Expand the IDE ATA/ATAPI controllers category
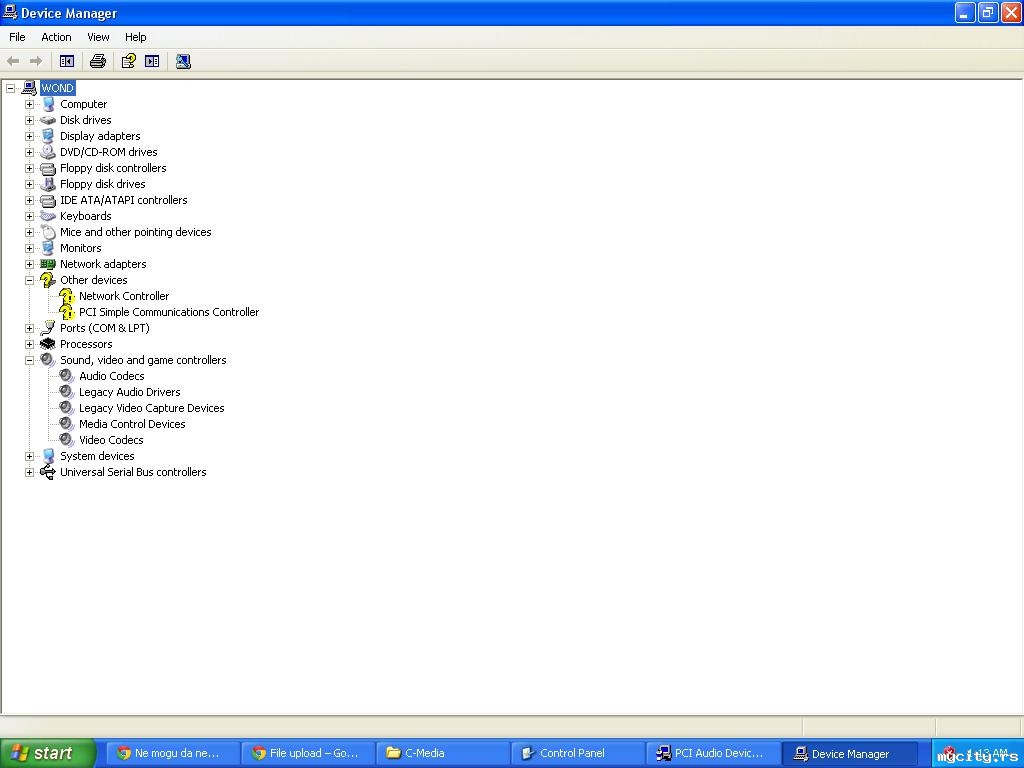The image size is (1024, 768). coord(29,200)
